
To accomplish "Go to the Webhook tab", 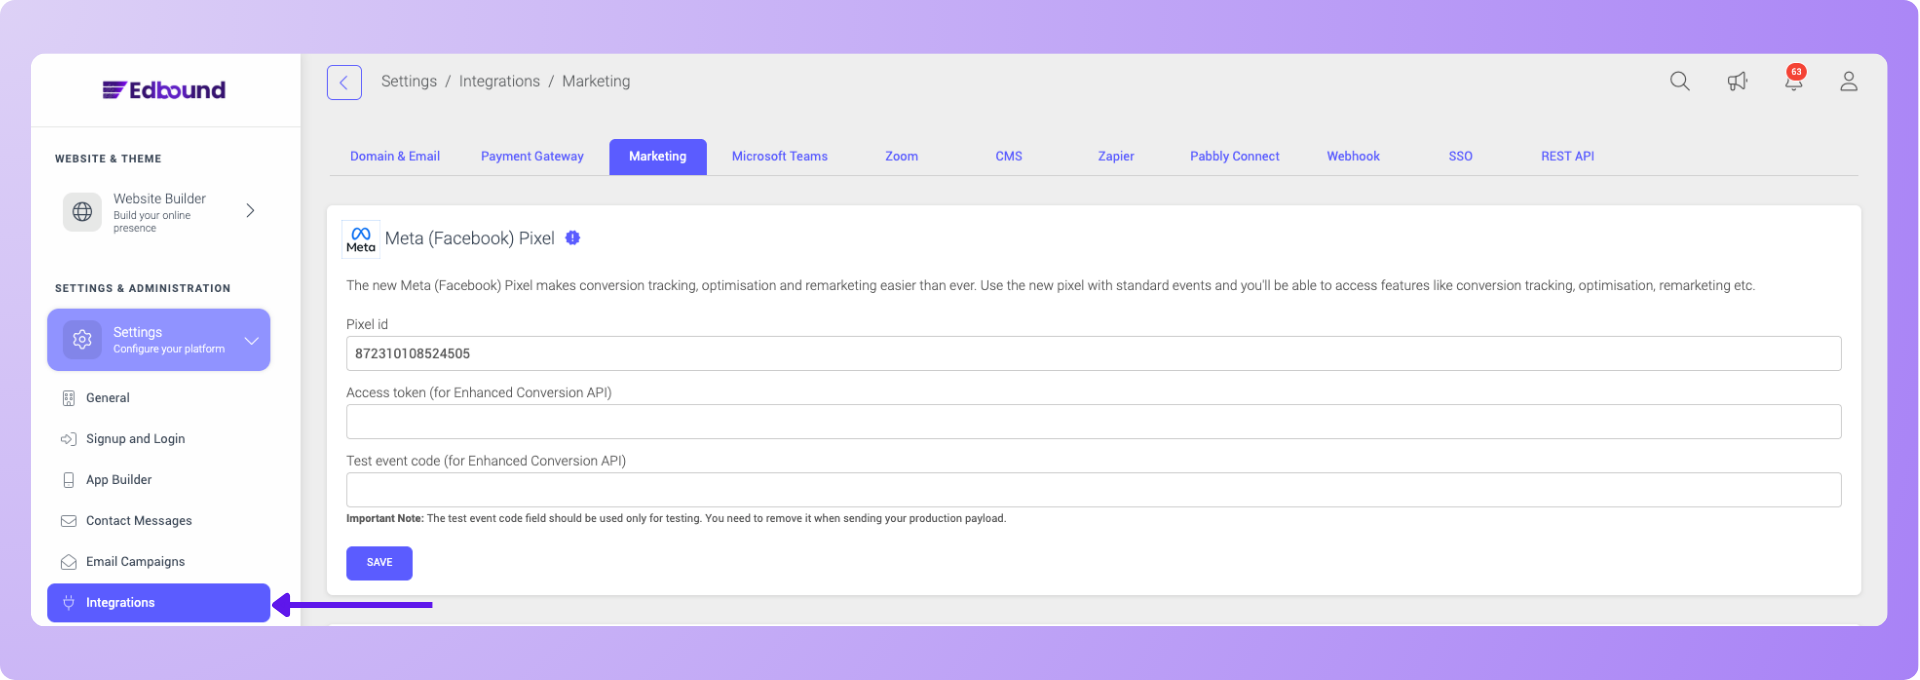I will pos(1352,157).
